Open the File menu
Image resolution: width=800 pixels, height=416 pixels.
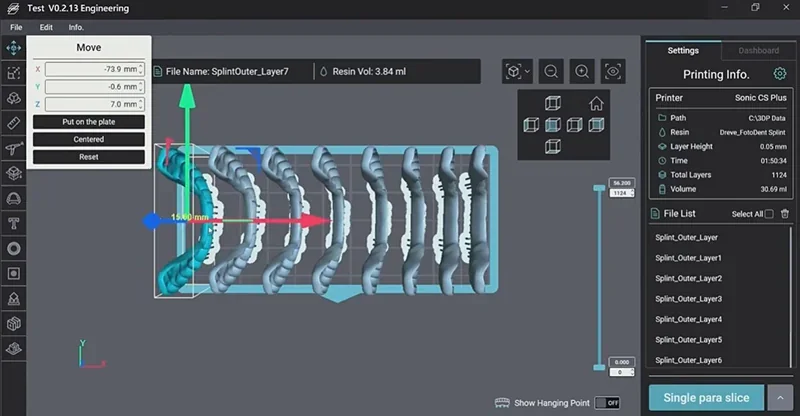pyautogui.click(x=16, y=27)
